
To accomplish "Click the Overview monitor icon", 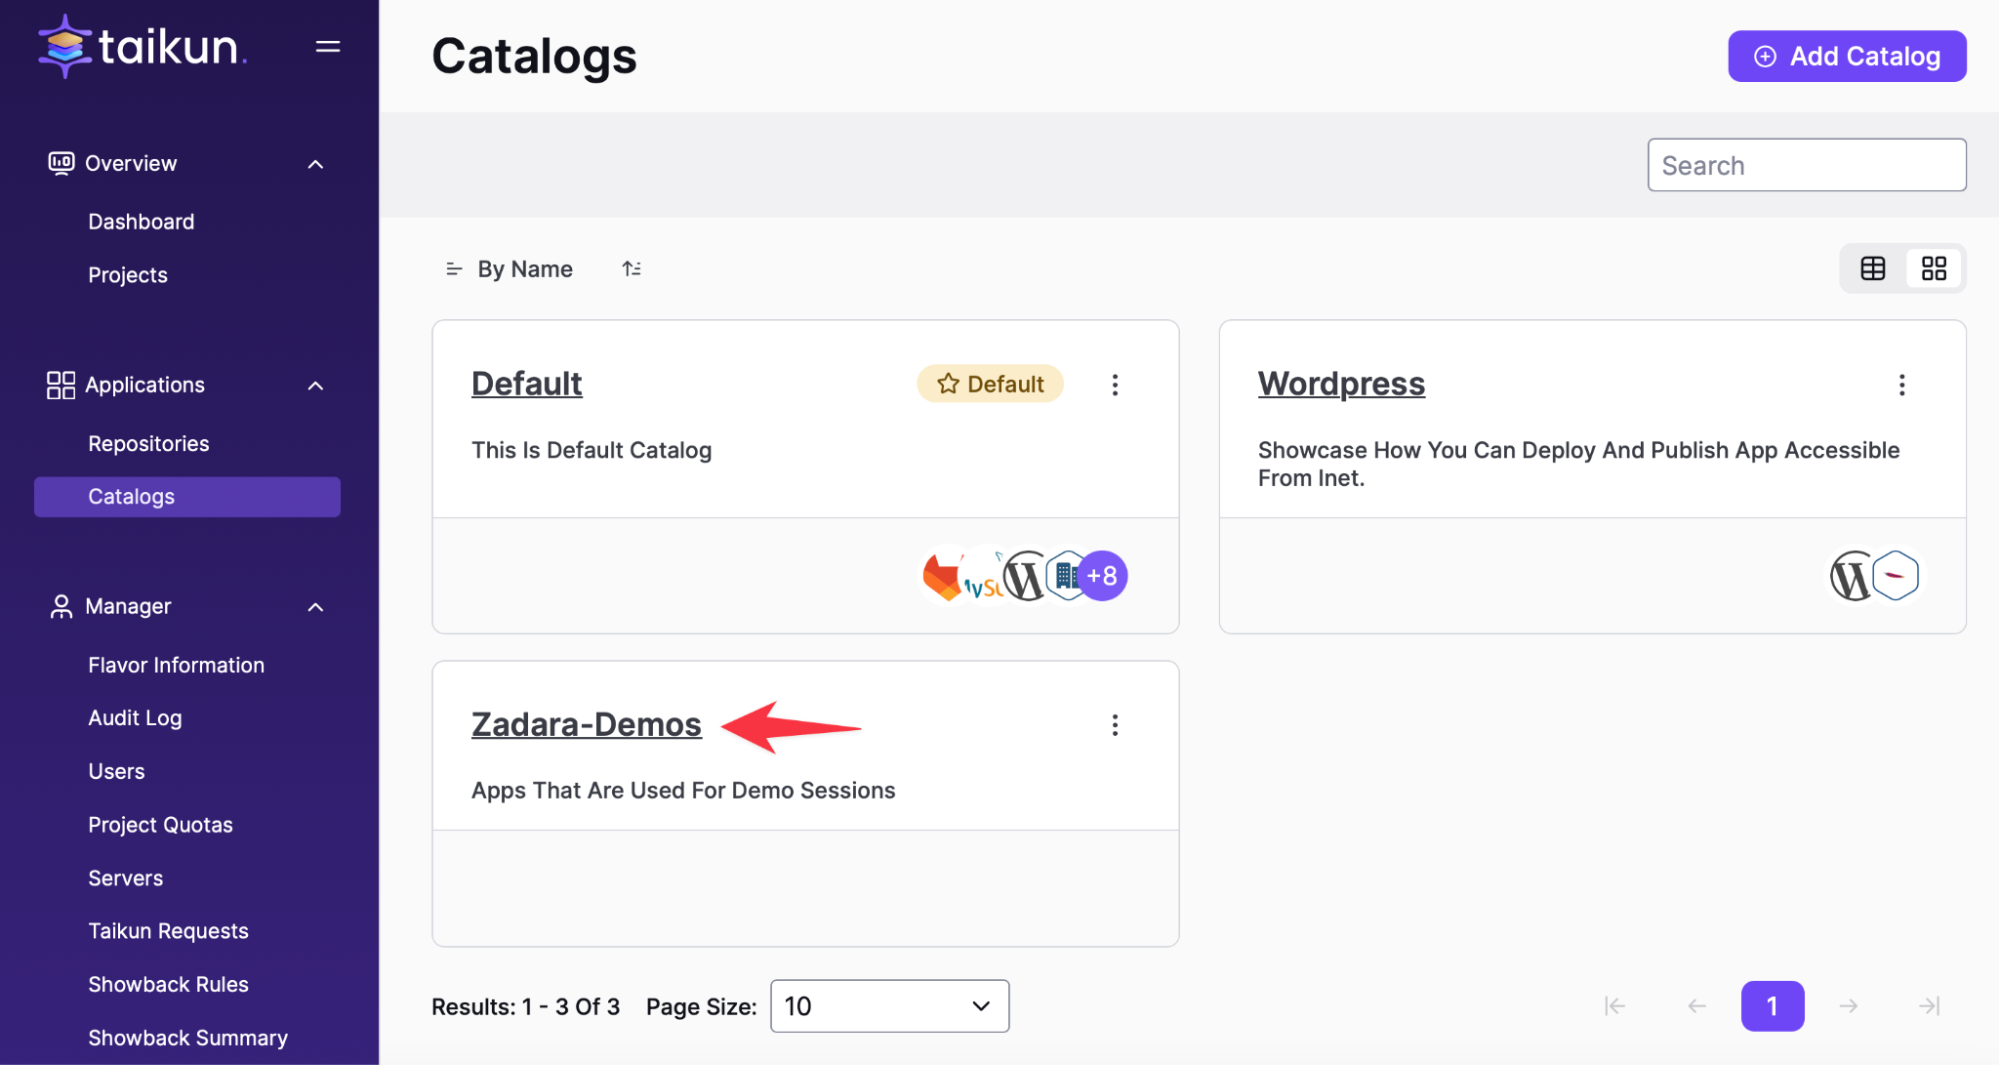I will (x=61, y=163).
